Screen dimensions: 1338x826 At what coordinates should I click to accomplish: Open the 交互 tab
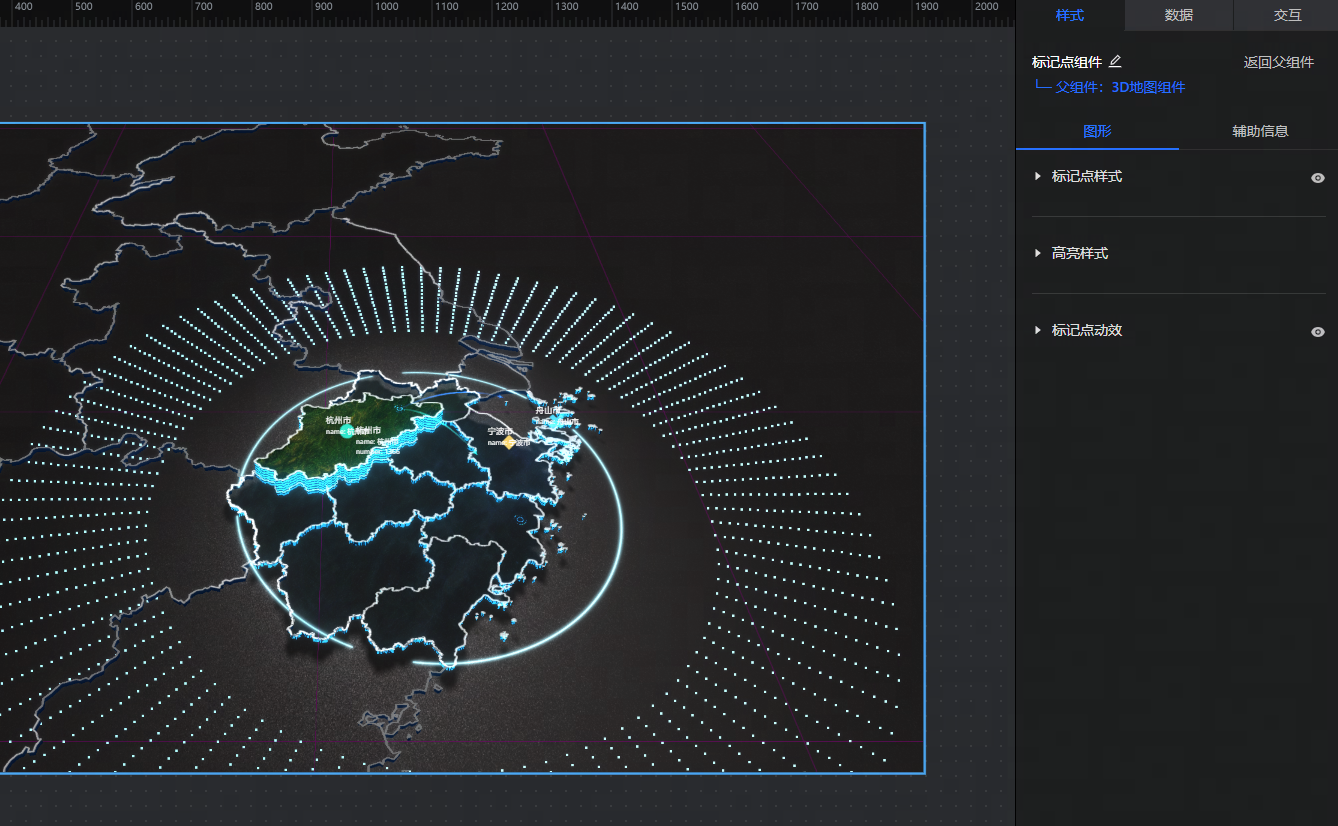[x=1287, y=15]
